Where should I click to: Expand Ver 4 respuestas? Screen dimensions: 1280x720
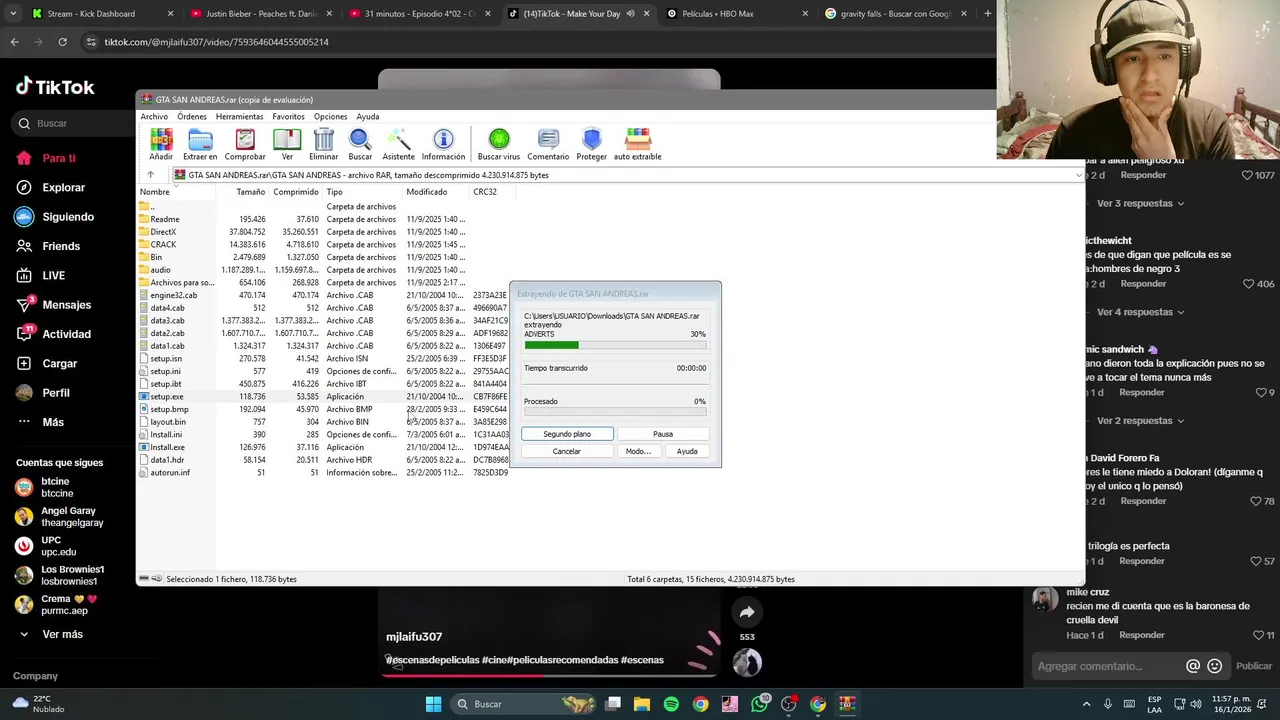tap(1140, 312)
